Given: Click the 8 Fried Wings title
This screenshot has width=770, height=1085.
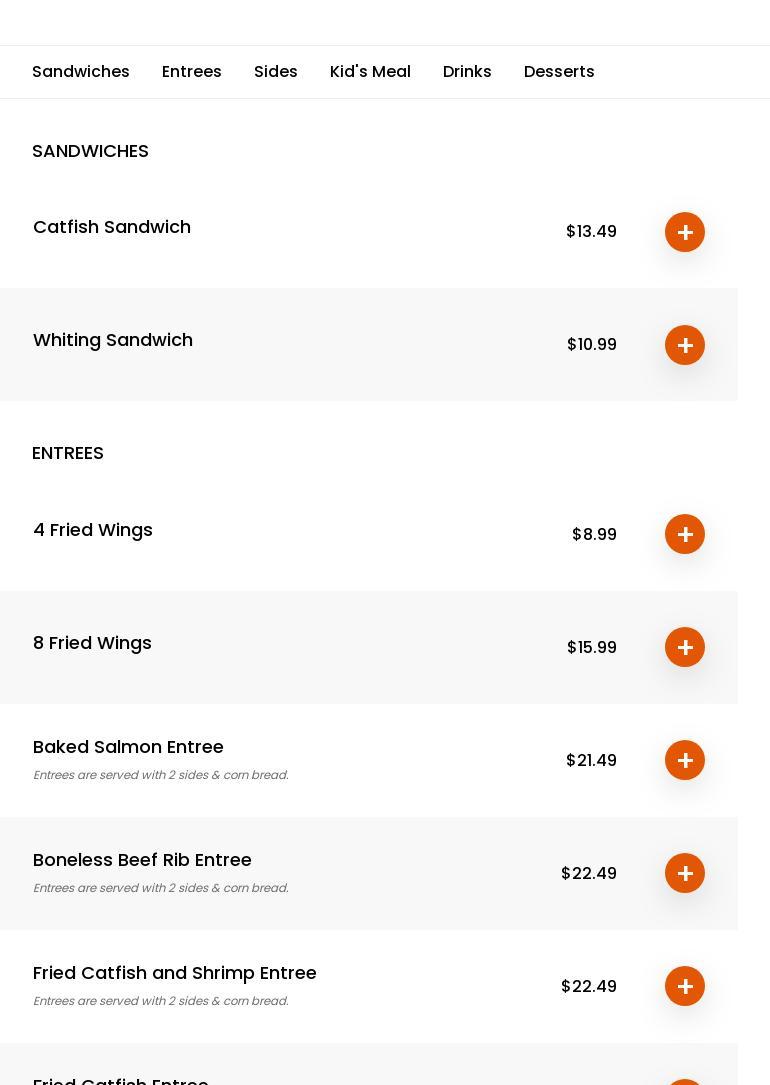Looking at the screenshot, I should [92, 643].
